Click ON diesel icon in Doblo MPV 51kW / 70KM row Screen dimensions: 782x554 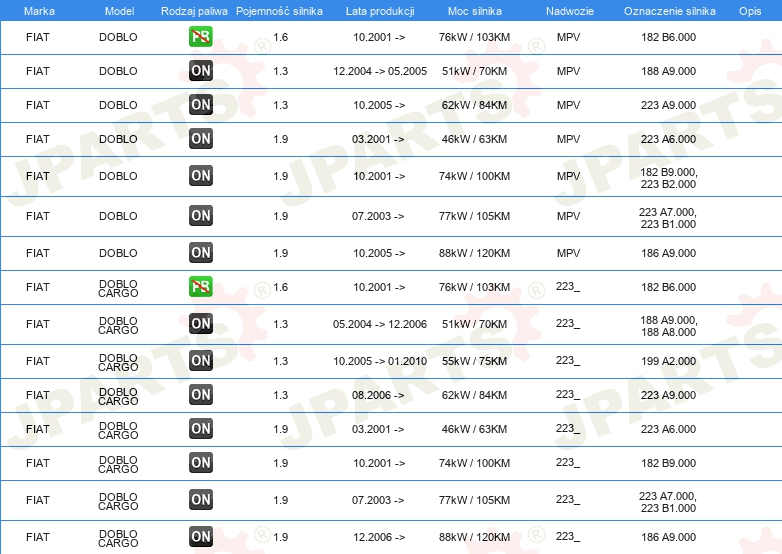(200, 71)
